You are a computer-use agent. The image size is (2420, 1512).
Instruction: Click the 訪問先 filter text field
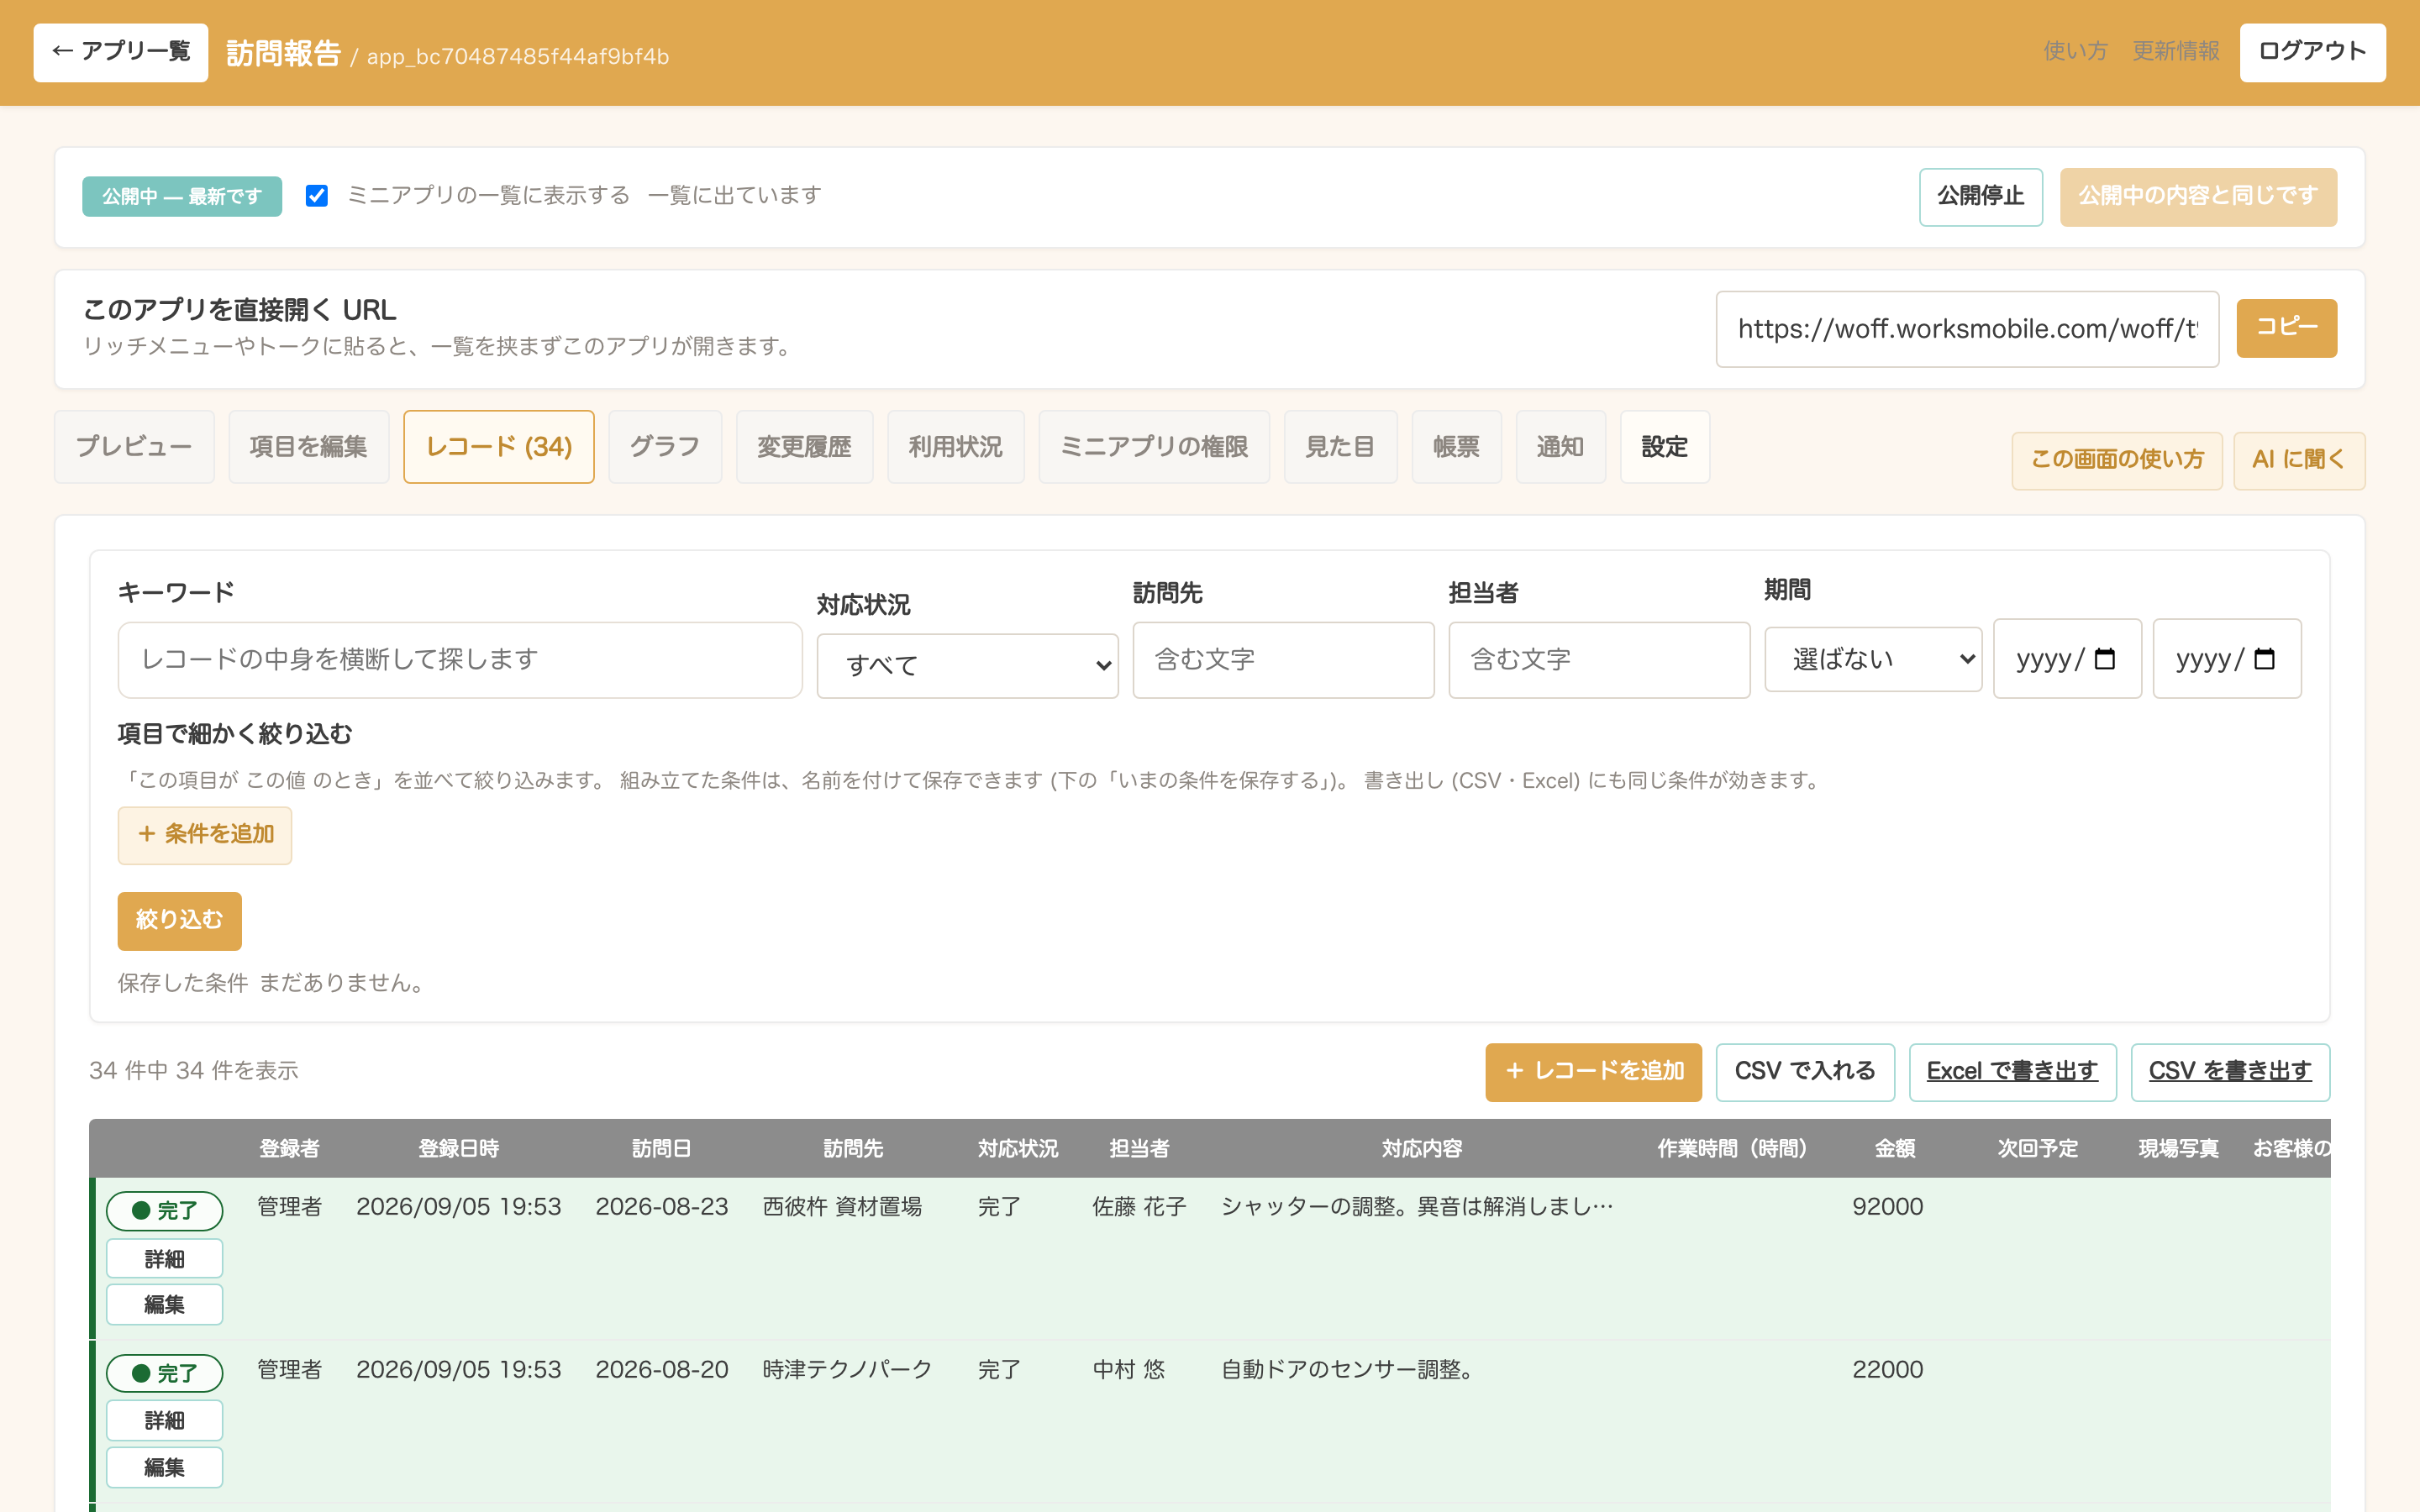[1283, 660]
